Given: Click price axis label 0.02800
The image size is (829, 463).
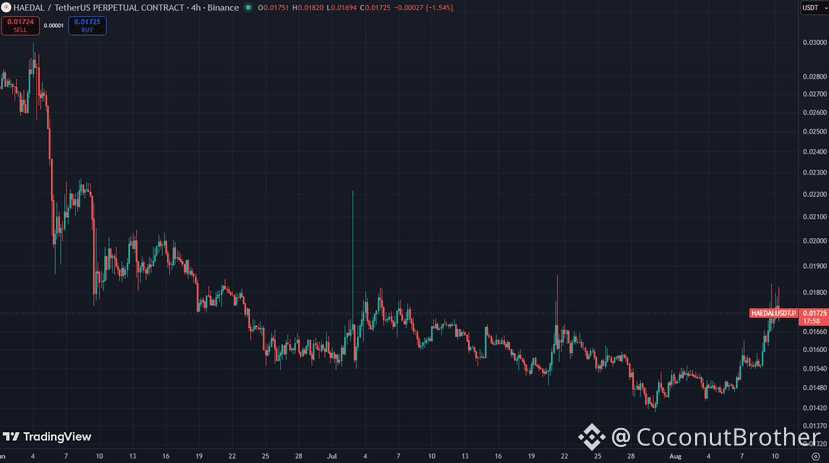Looking at the screenshot, I should click(x=814, y=77).
